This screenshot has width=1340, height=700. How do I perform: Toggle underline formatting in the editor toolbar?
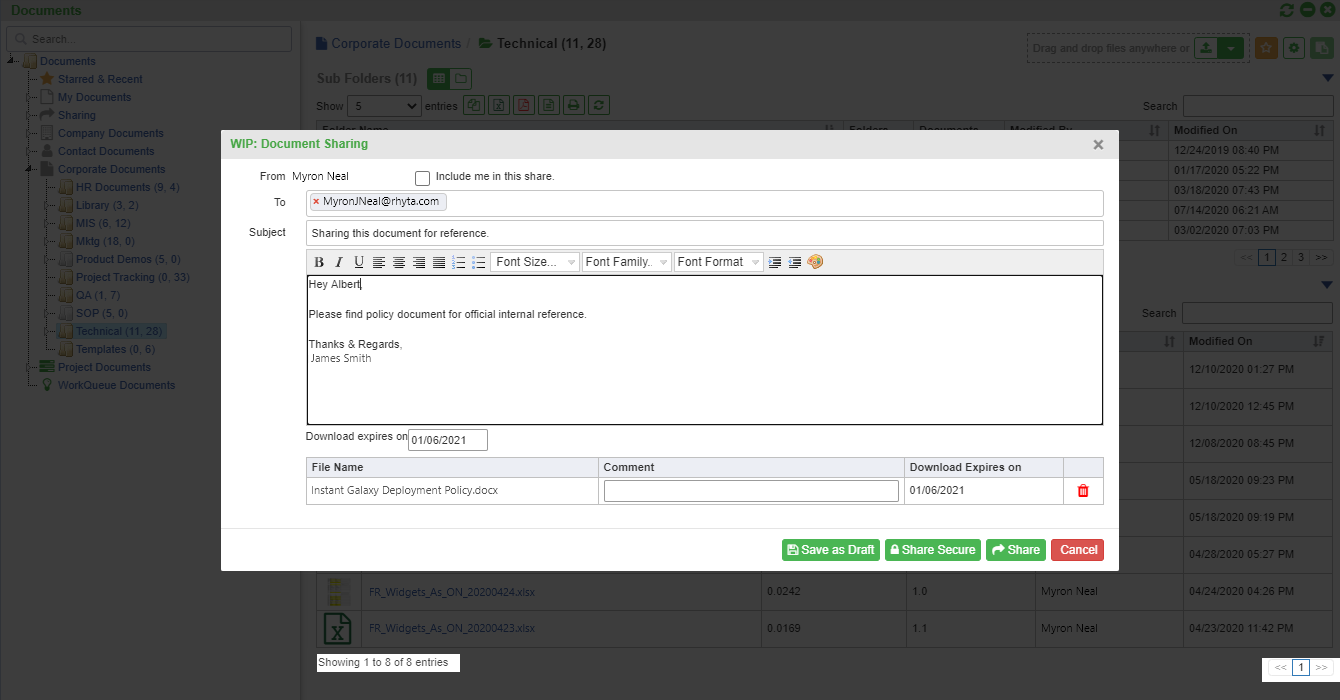[359, 262]
